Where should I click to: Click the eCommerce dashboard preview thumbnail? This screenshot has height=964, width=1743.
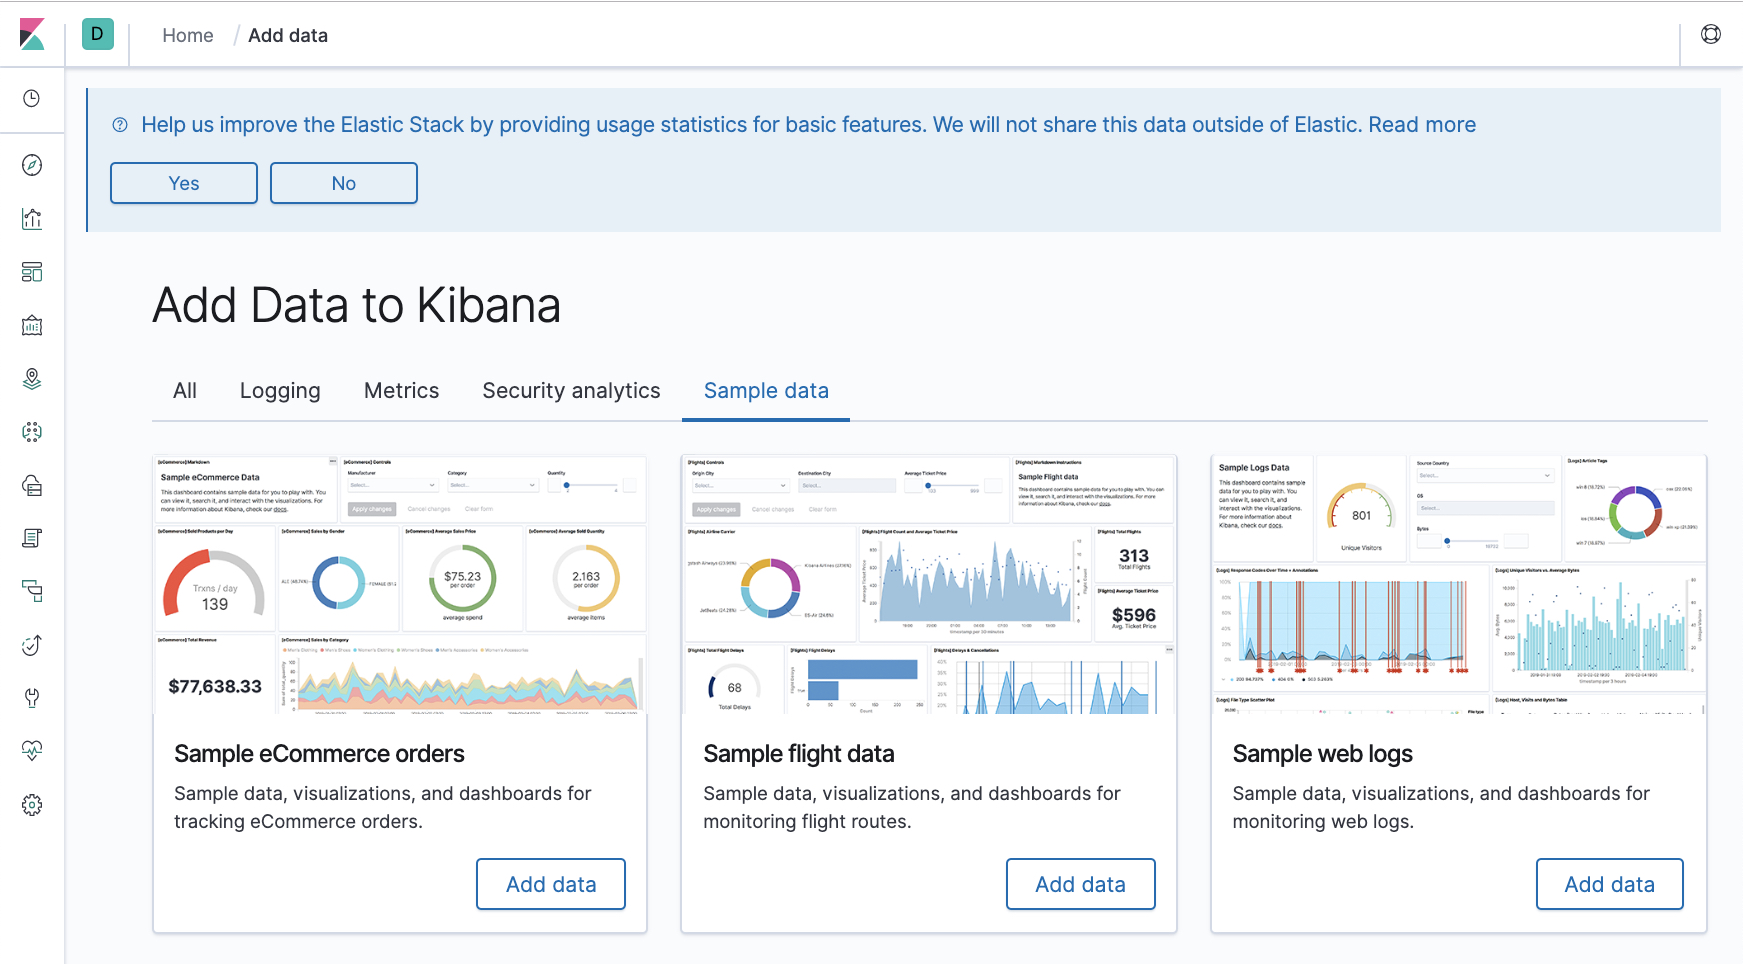pyautogui.click(x=400, y=584)
